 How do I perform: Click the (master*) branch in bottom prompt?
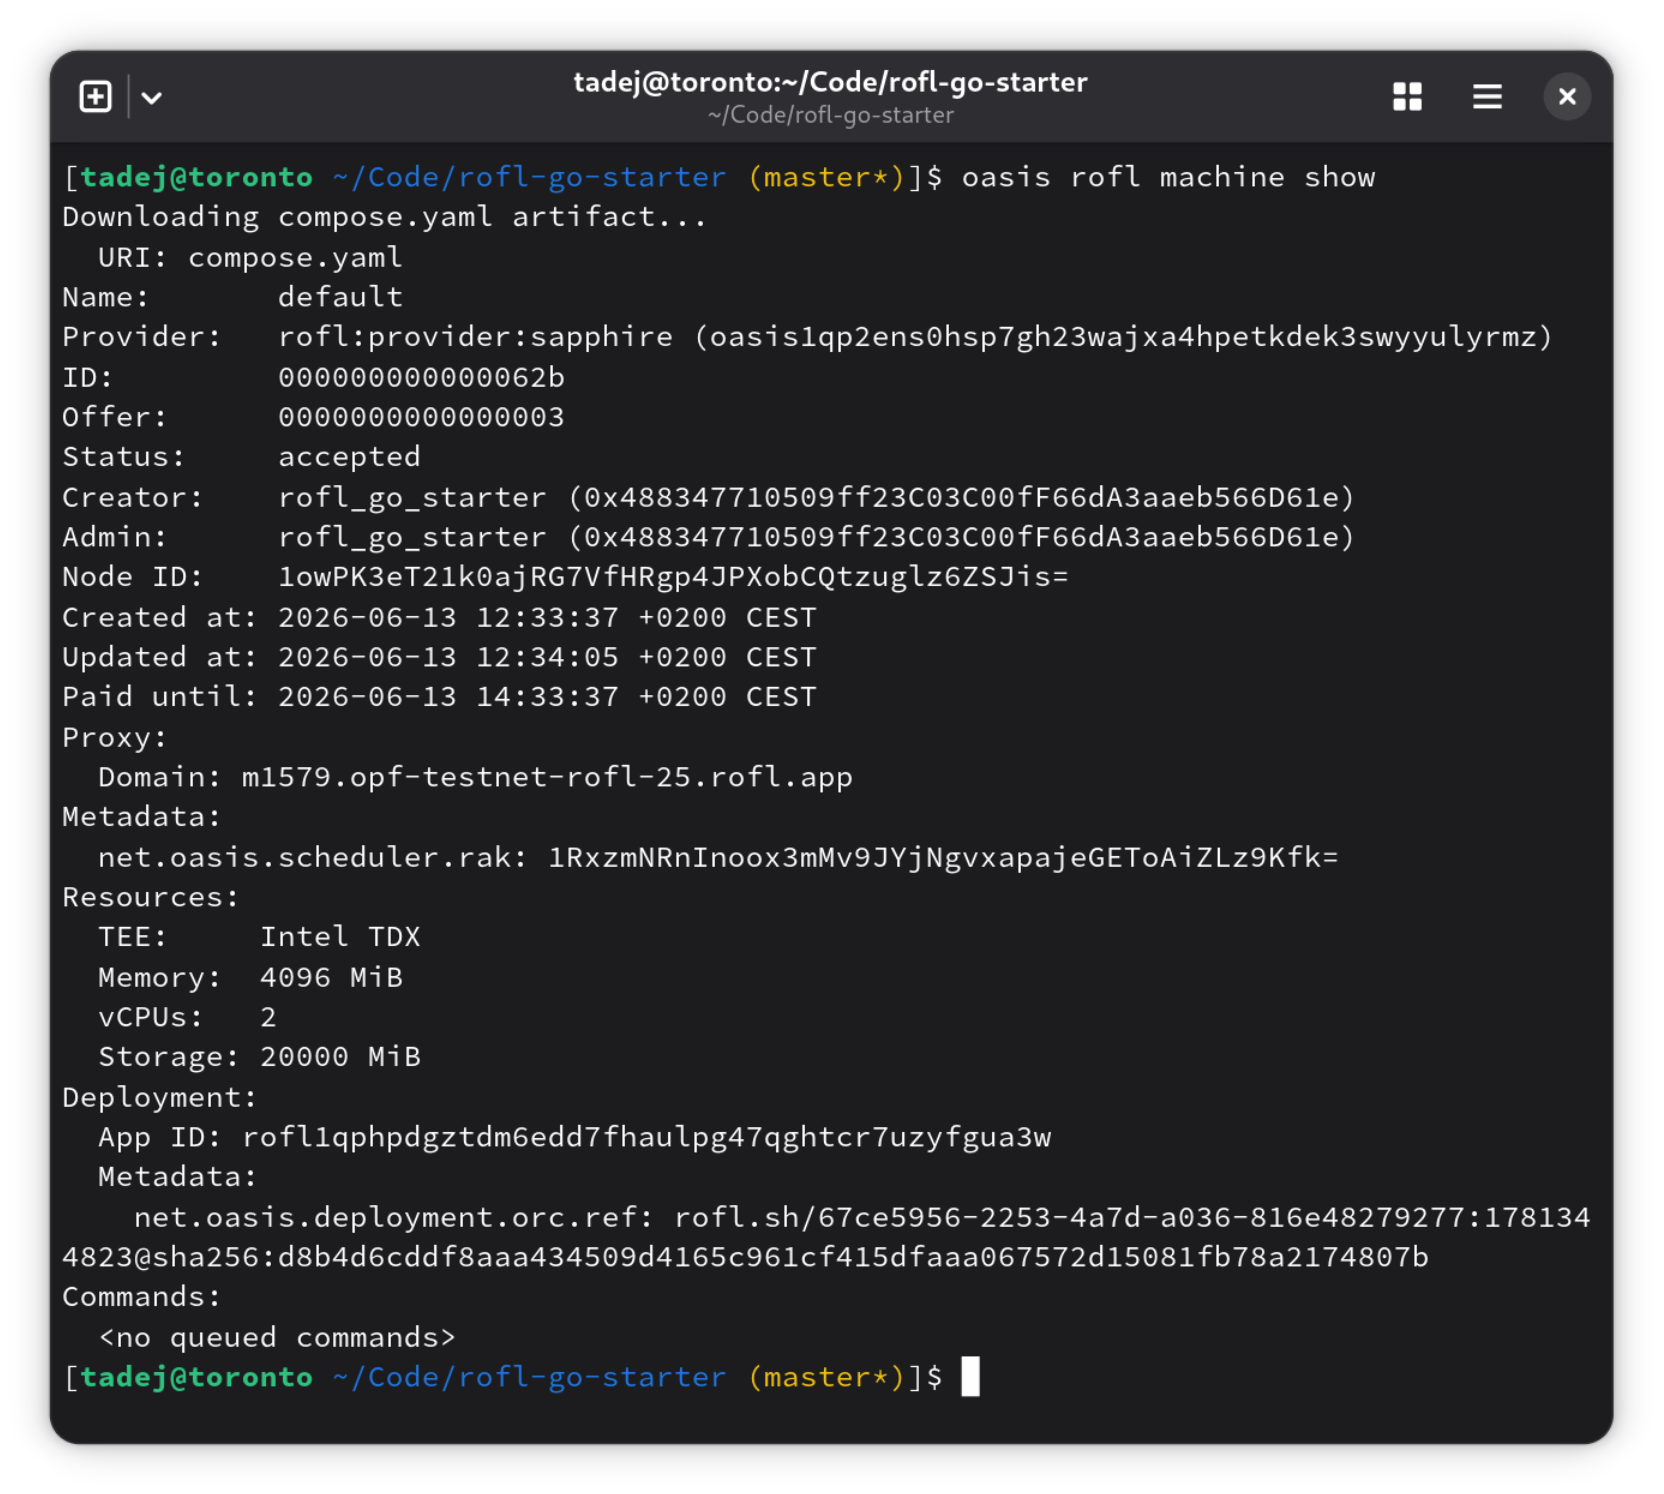click(826, 1377)
